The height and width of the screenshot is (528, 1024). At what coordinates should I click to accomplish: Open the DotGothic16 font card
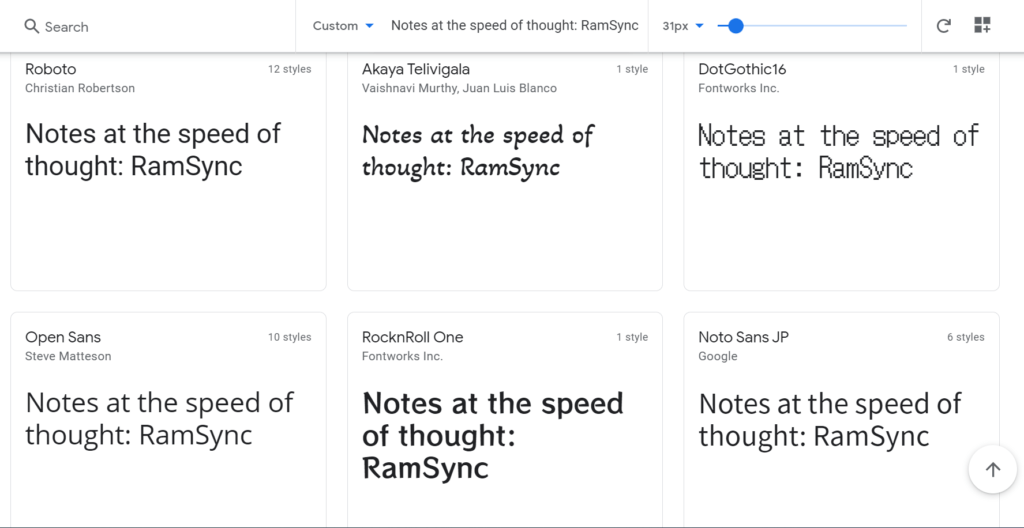pyautogui.click(x=841, y=171)
